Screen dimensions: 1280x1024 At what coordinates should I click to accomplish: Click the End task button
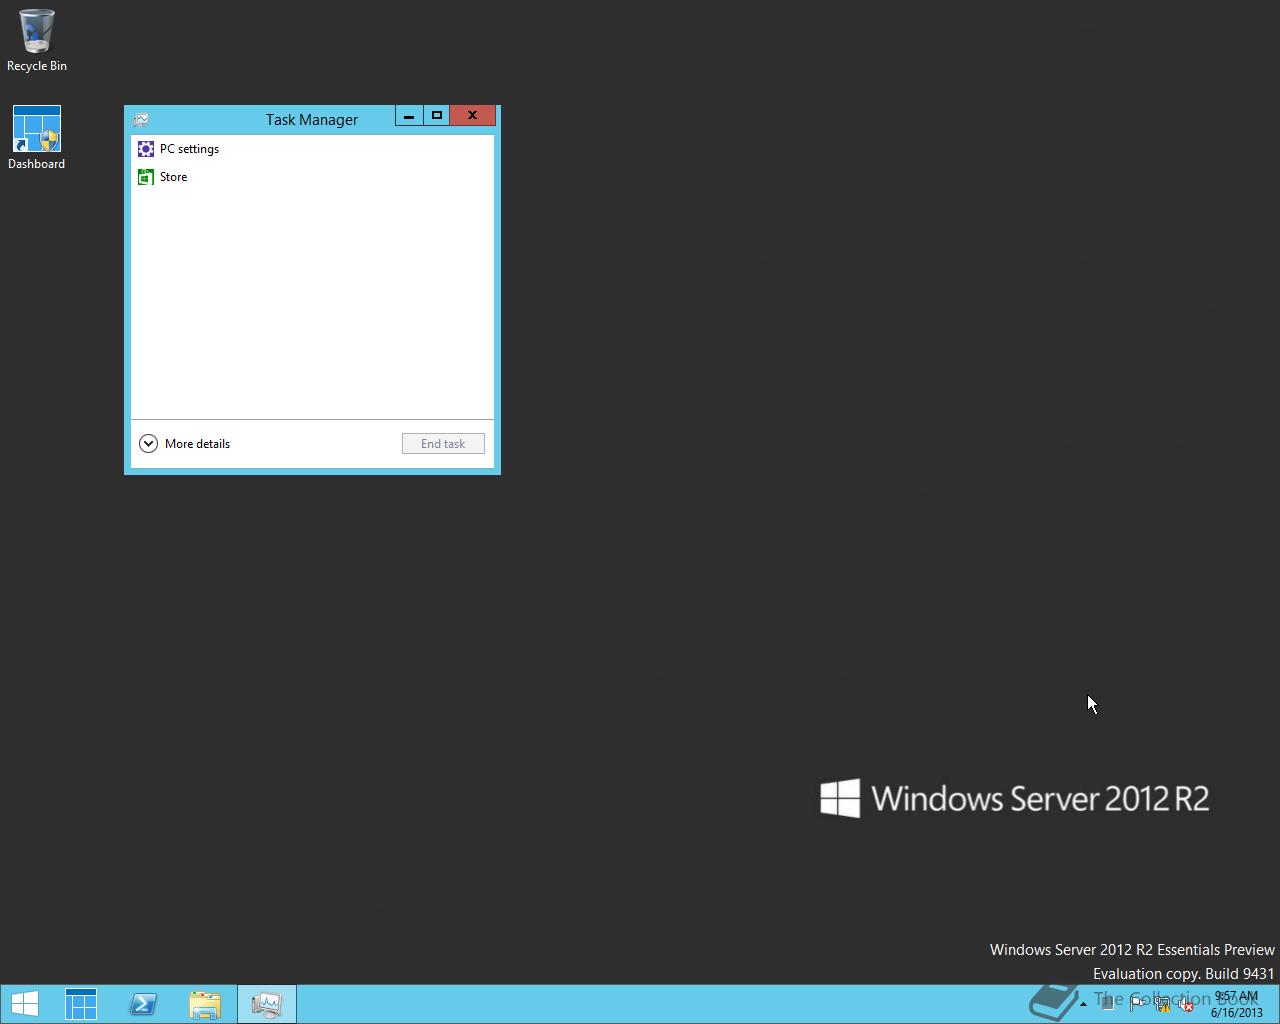[443, 444]
